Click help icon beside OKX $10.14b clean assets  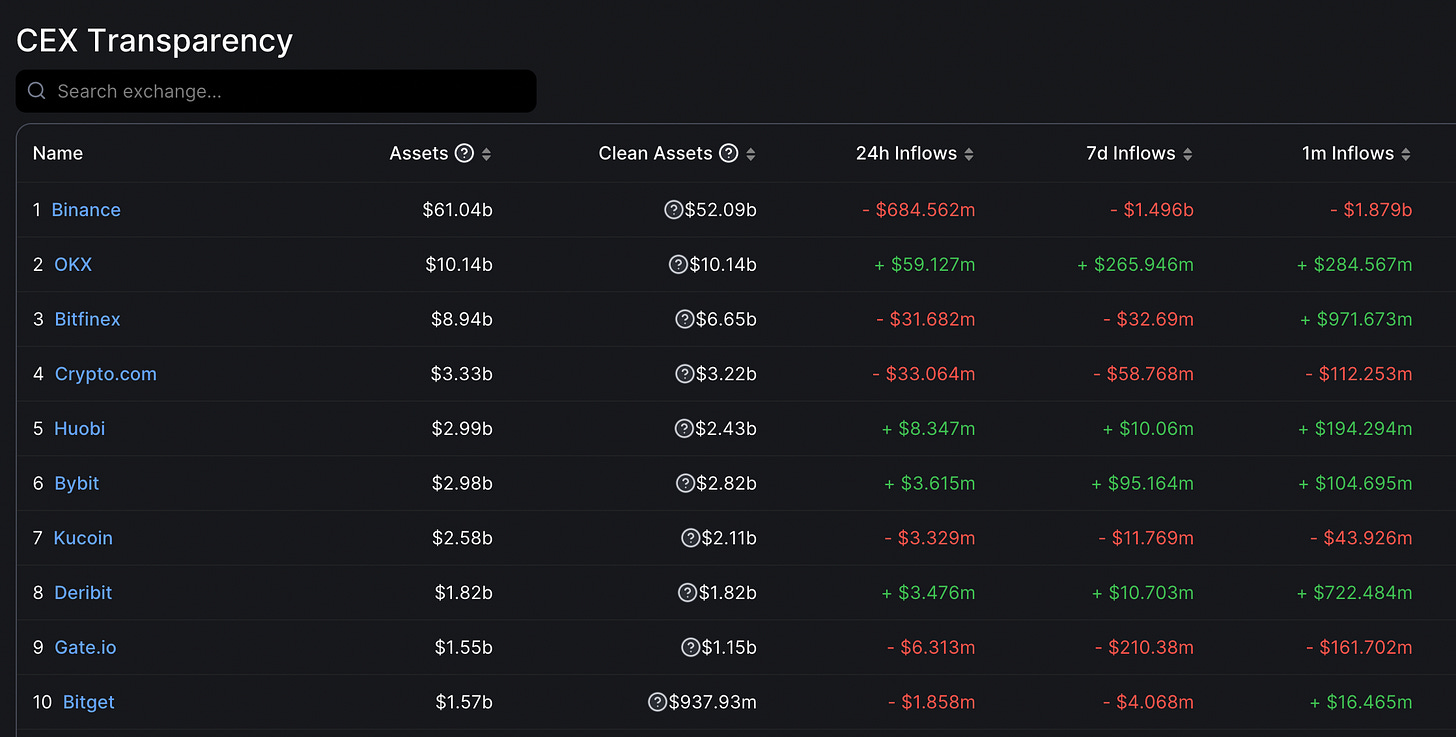tap(678, 265)
